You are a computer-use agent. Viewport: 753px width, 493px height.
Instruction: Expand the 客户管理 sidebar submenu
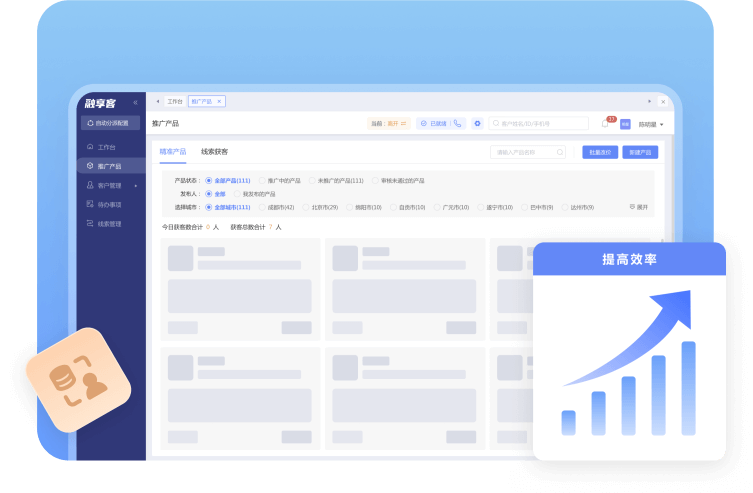pyautogui.click(x=136, y=186)
